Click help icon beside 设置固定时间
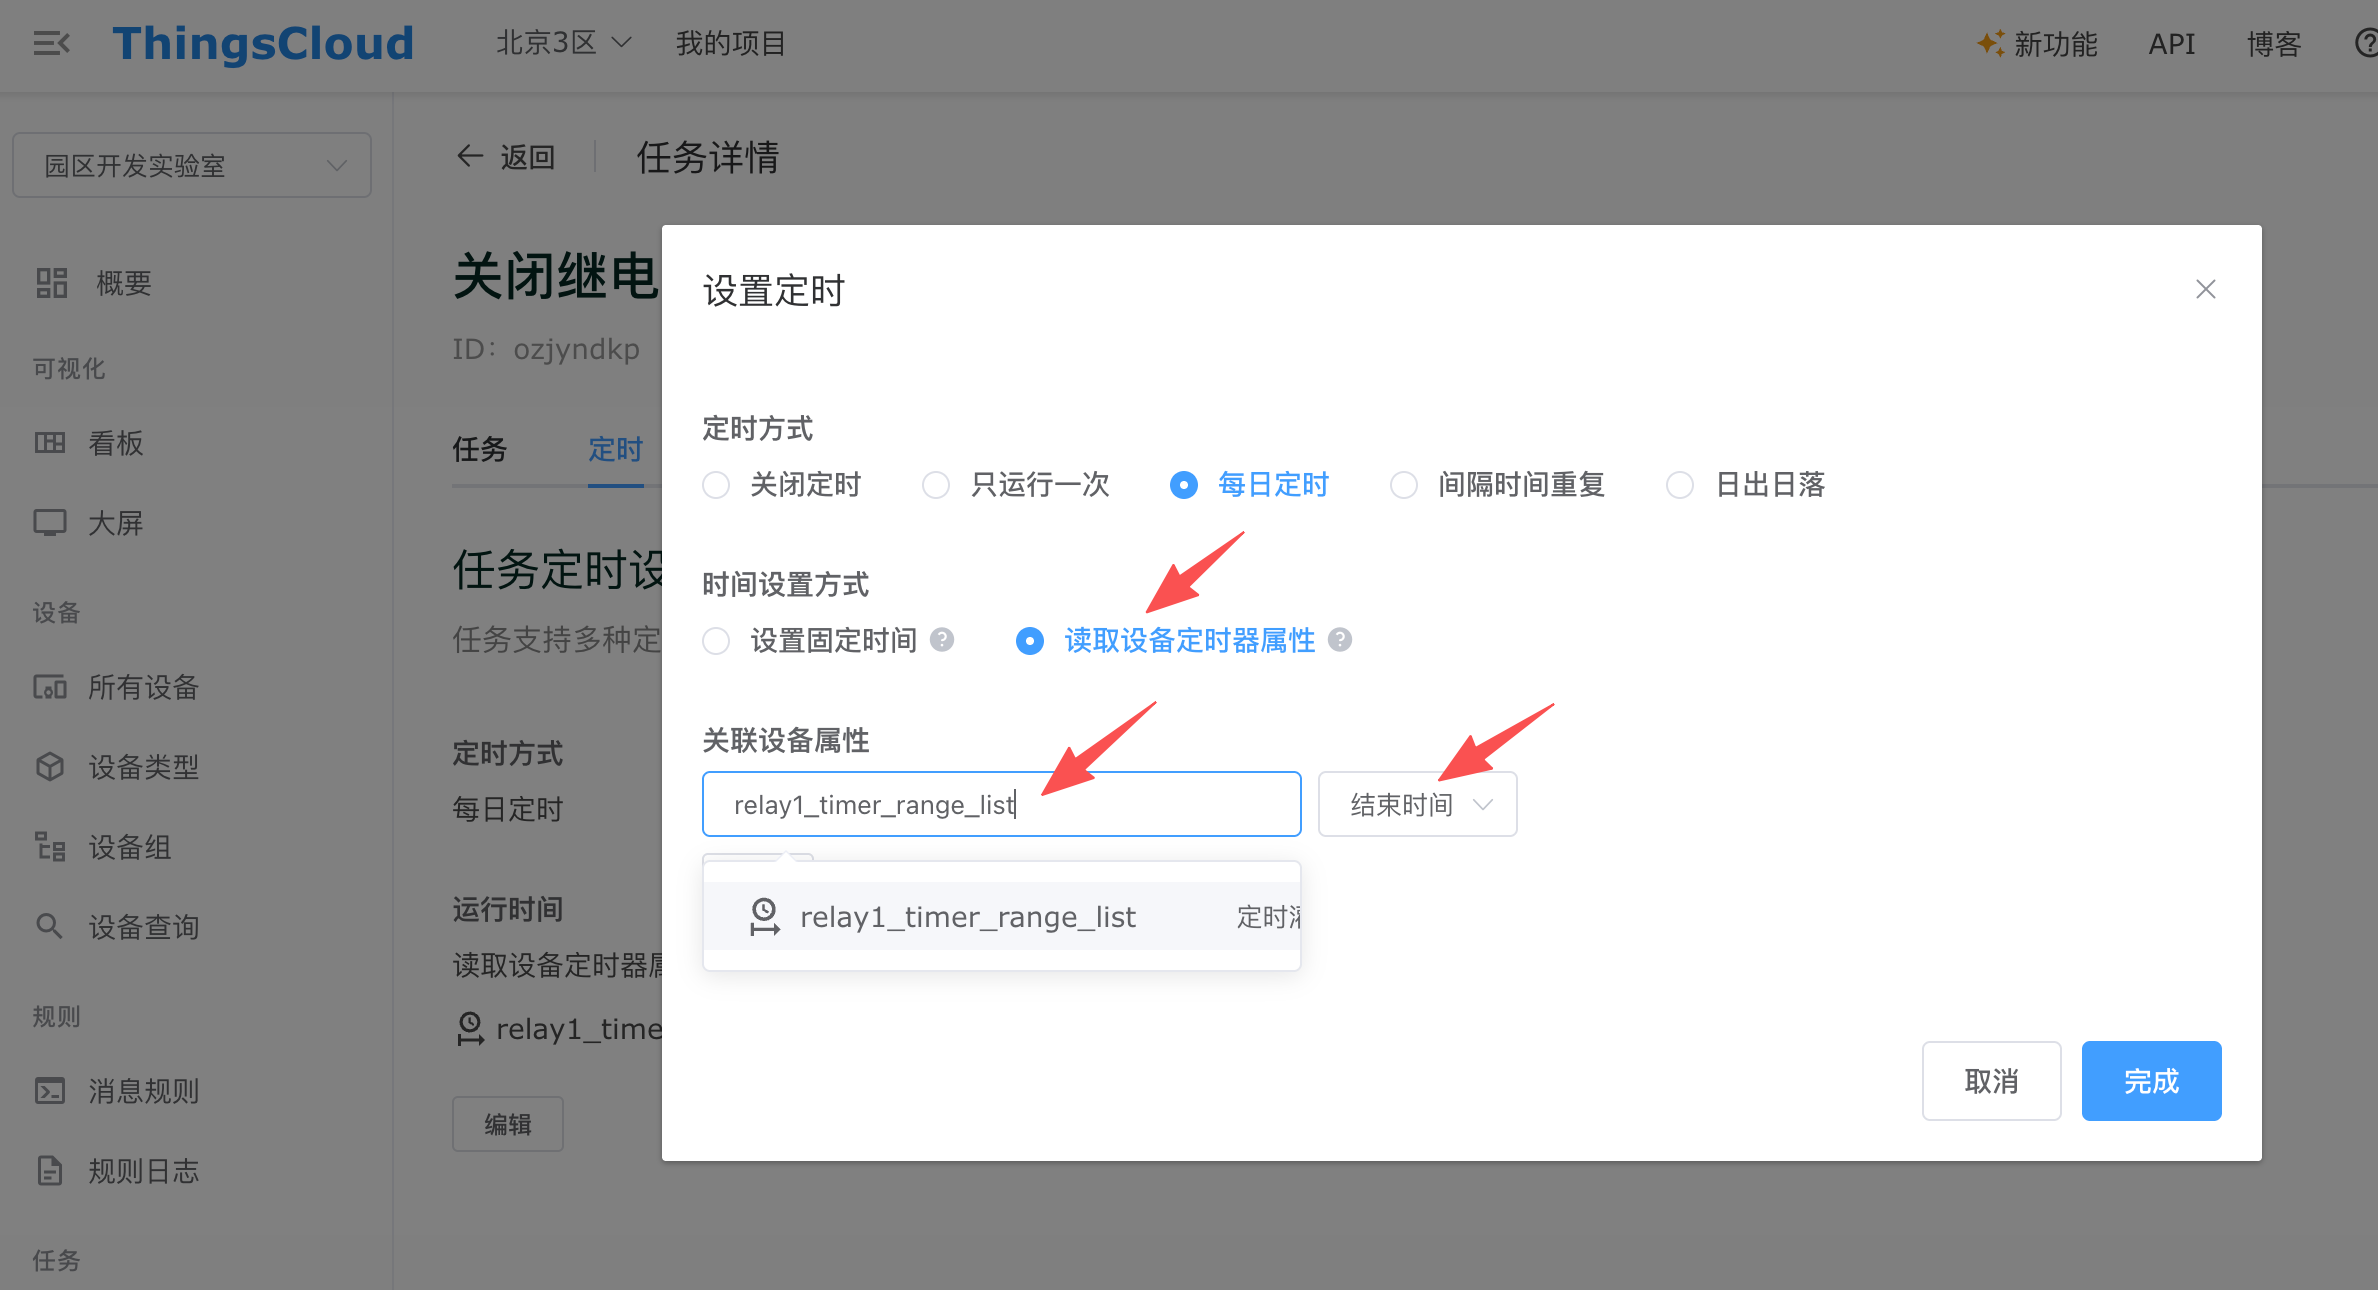The image size is (2378, 1290). pyautogui.click(x=942, y=640)
